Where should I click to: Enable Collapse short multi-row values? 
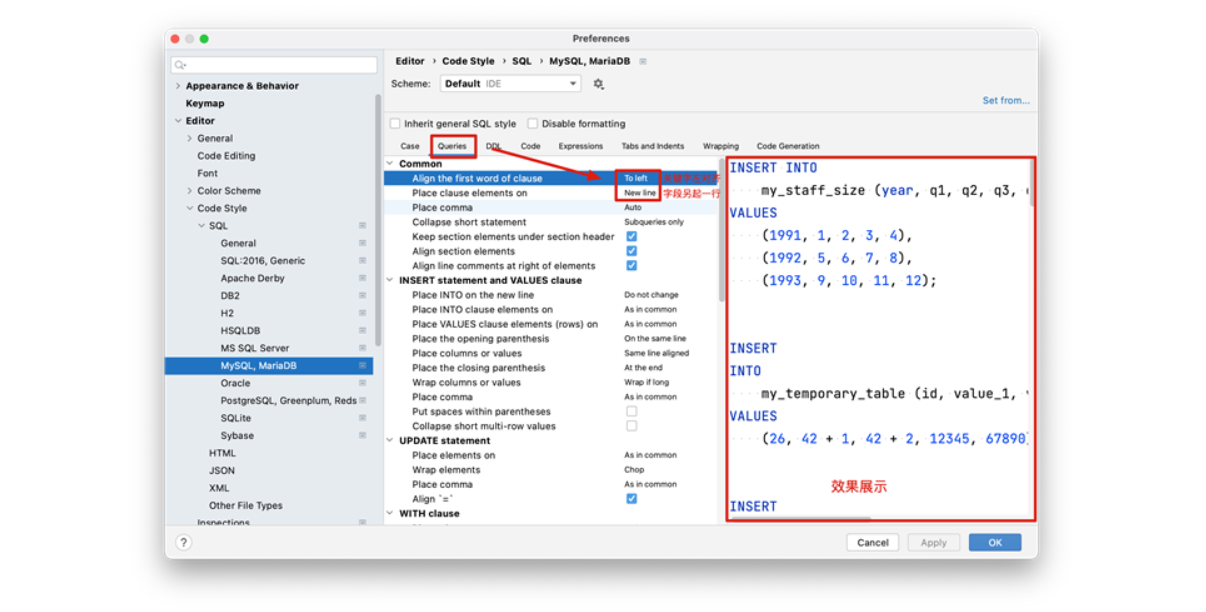(632, 426)
